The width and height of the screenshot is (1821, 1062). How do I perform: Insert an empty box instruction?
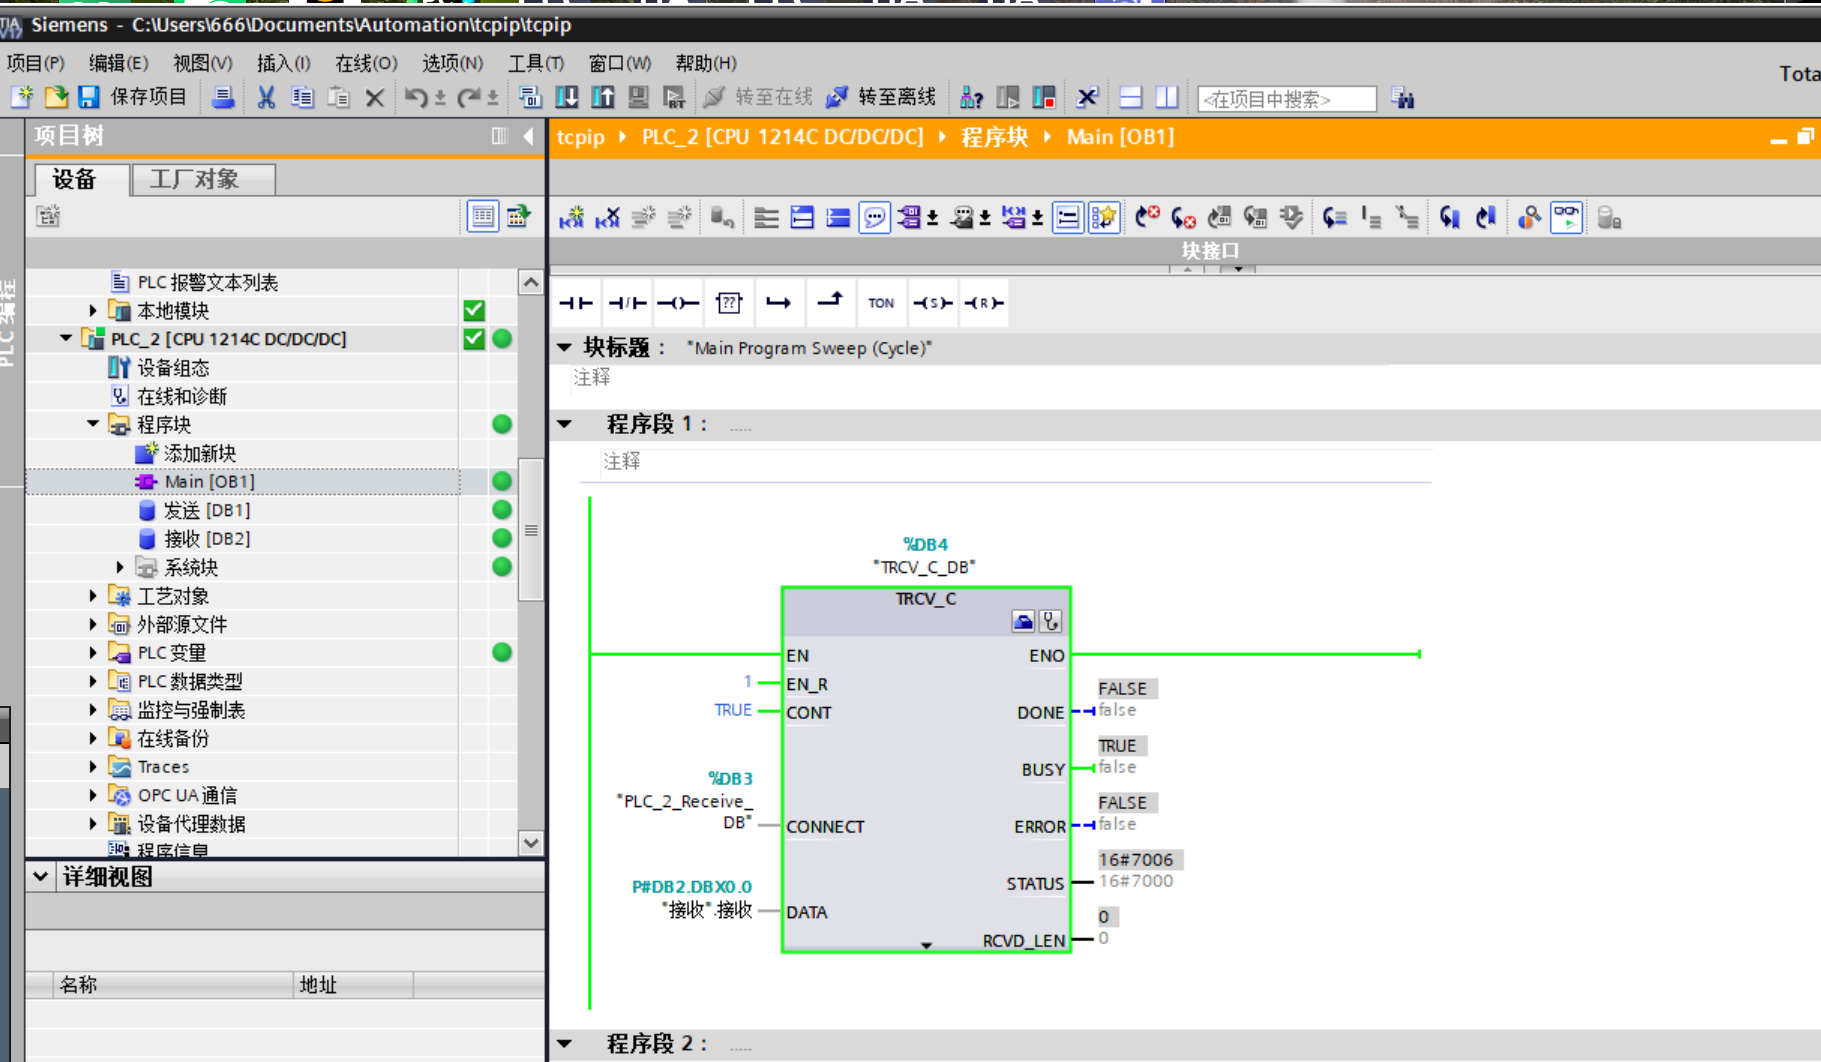tap(729, 303)
